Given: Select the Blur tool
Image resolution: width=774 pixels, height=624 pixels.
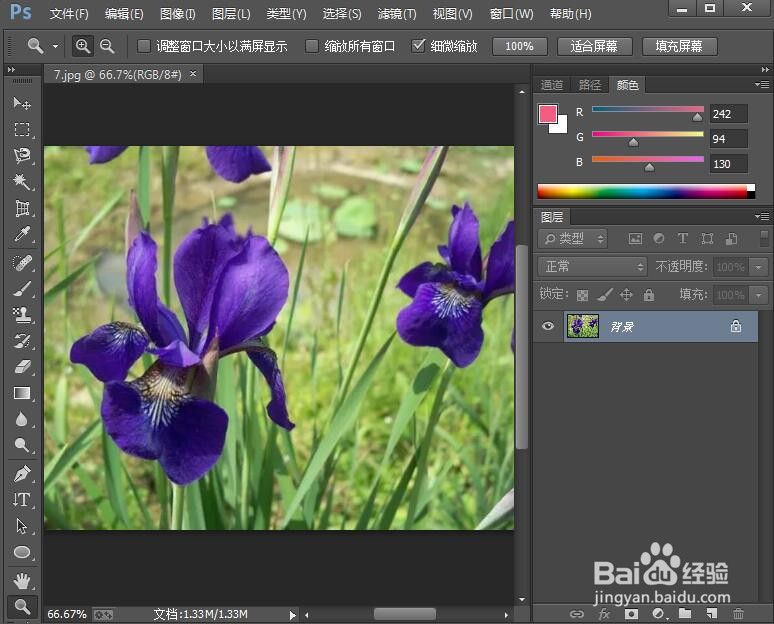Looking at the screenshot, I should point(22,419).
